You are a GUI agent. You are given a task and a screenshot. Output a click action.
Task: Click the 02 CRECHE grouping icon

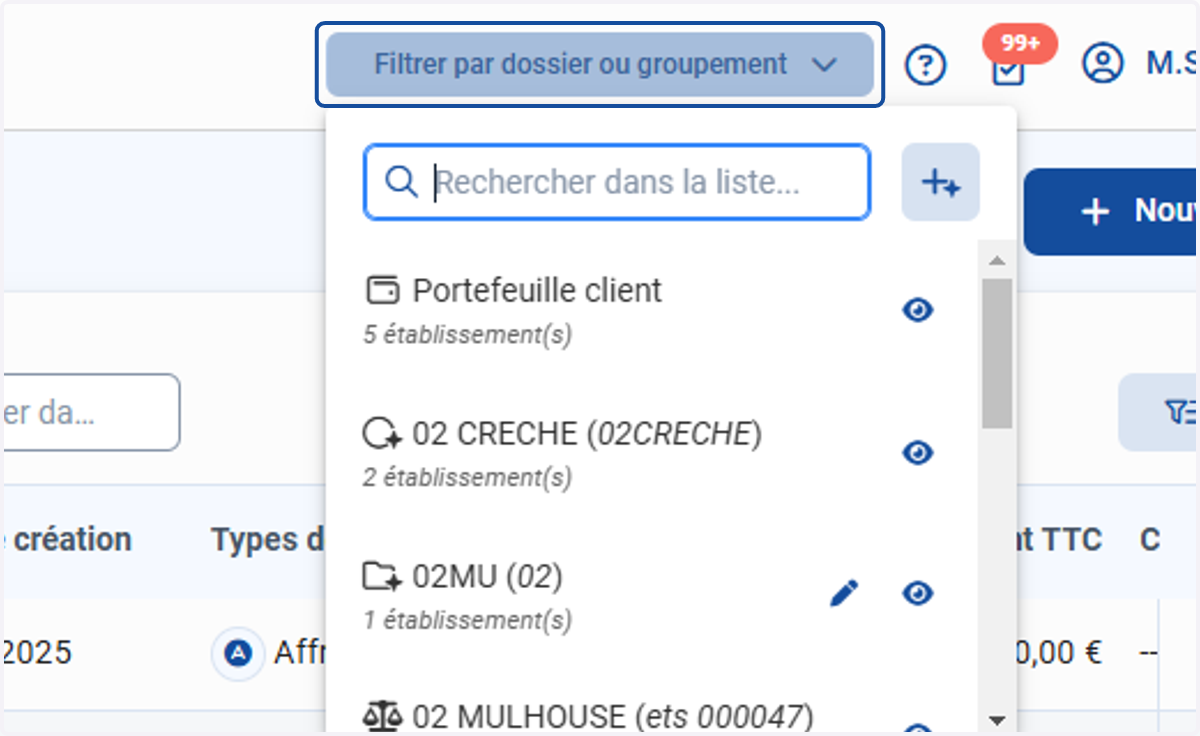pos(381,434)
